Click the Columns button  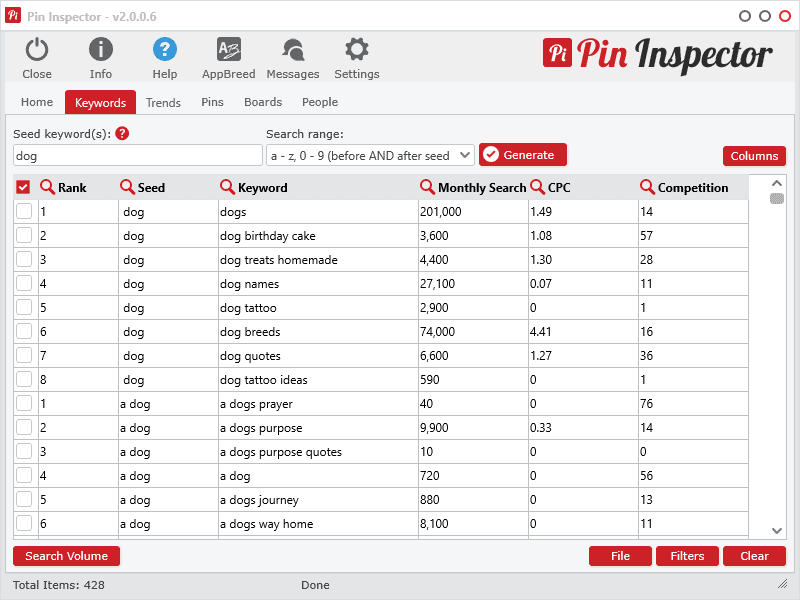[754, 156]
